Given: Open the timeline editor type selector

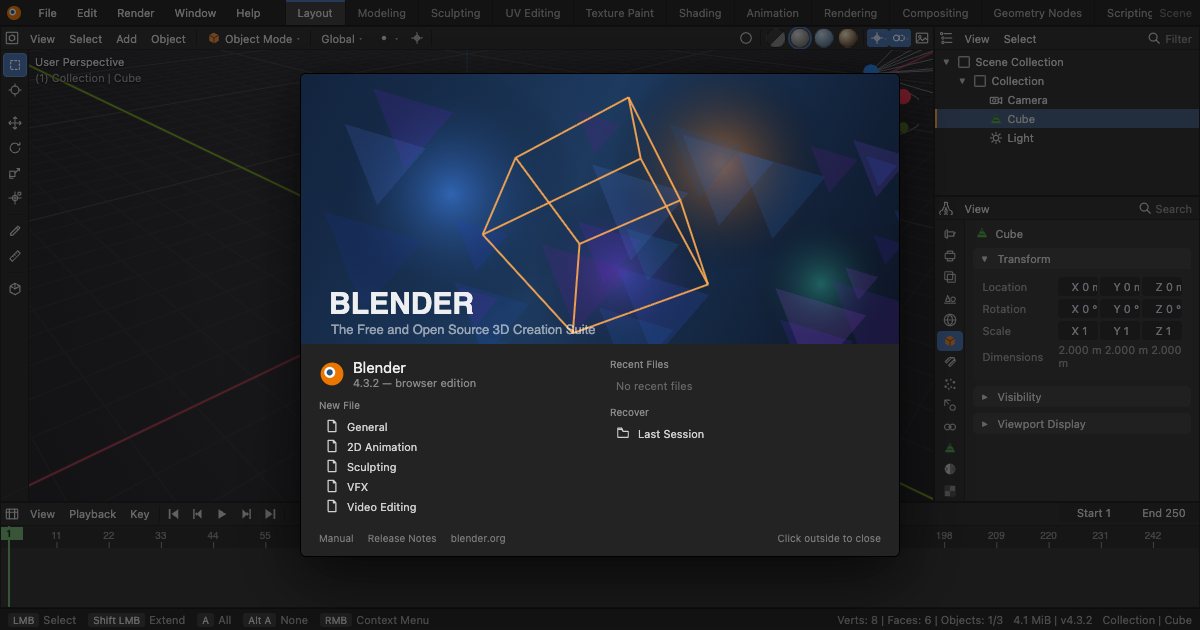Looking at the screenshot, I should click(13, 514).
